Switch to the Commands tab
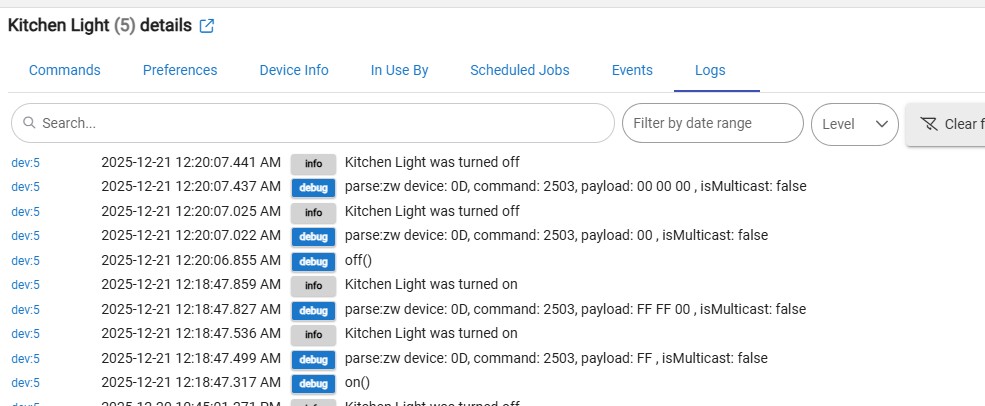The height and width of the screenshot is (406, 985). (64, 70)
